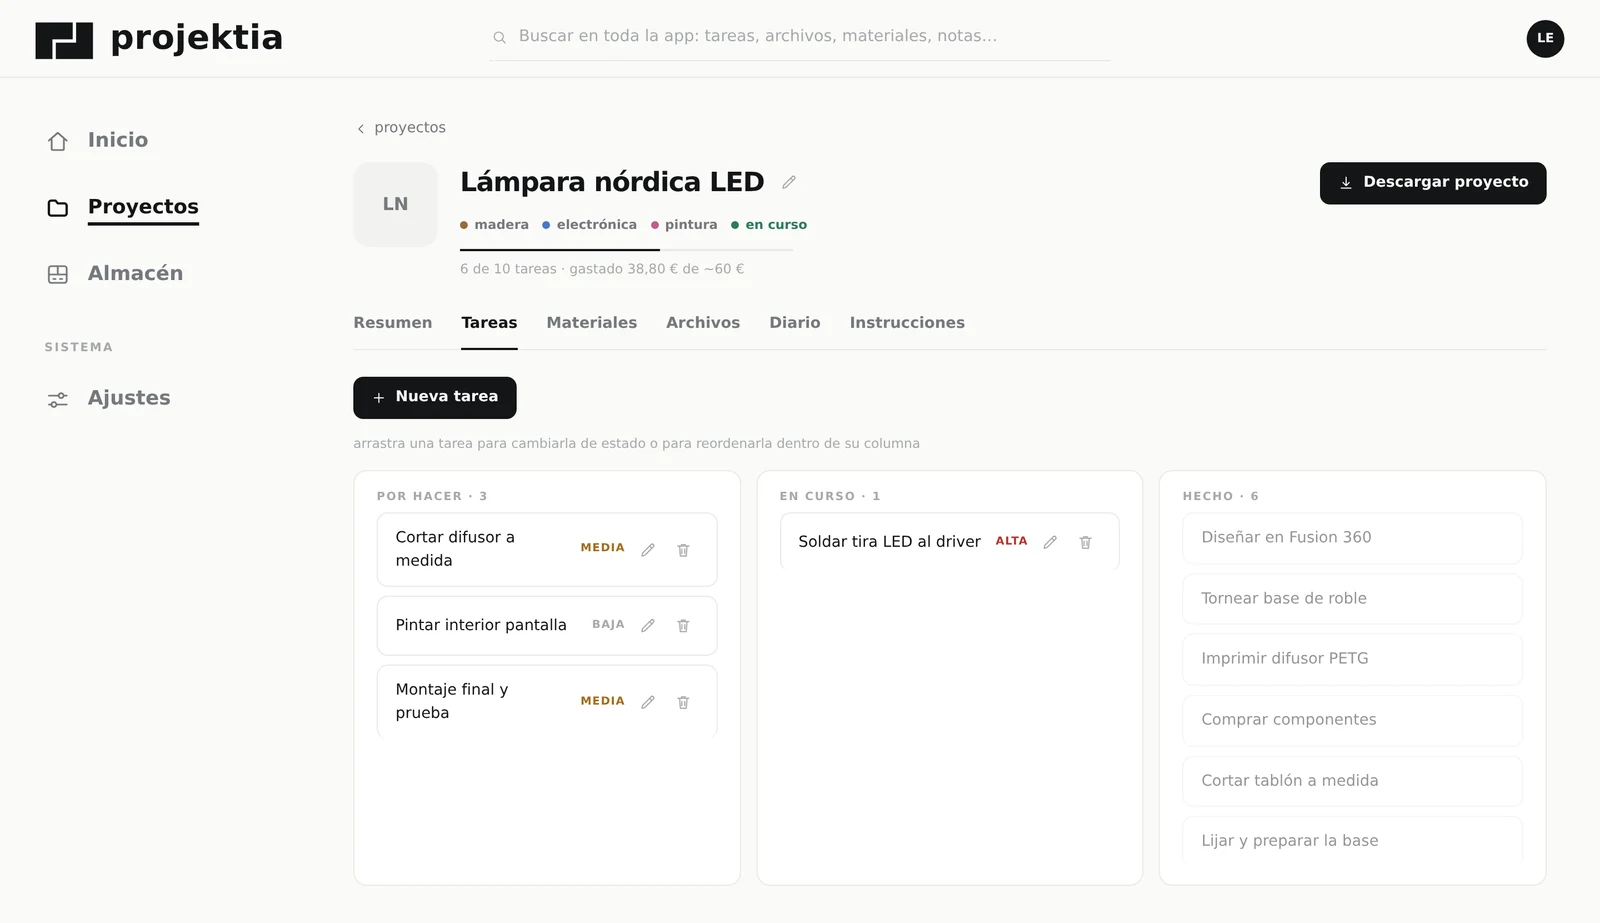
Task: Open the Imprimir difusor PETG task
Action: (1352, 659)
